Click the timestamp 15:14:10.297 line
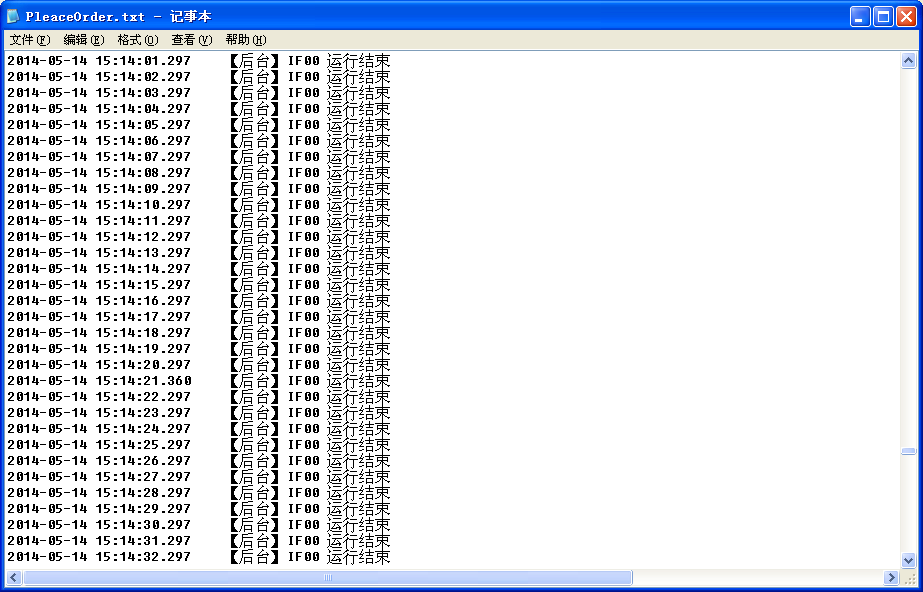Screen dimensions: 923x592 pyautogui.click(x=198, y=205)
